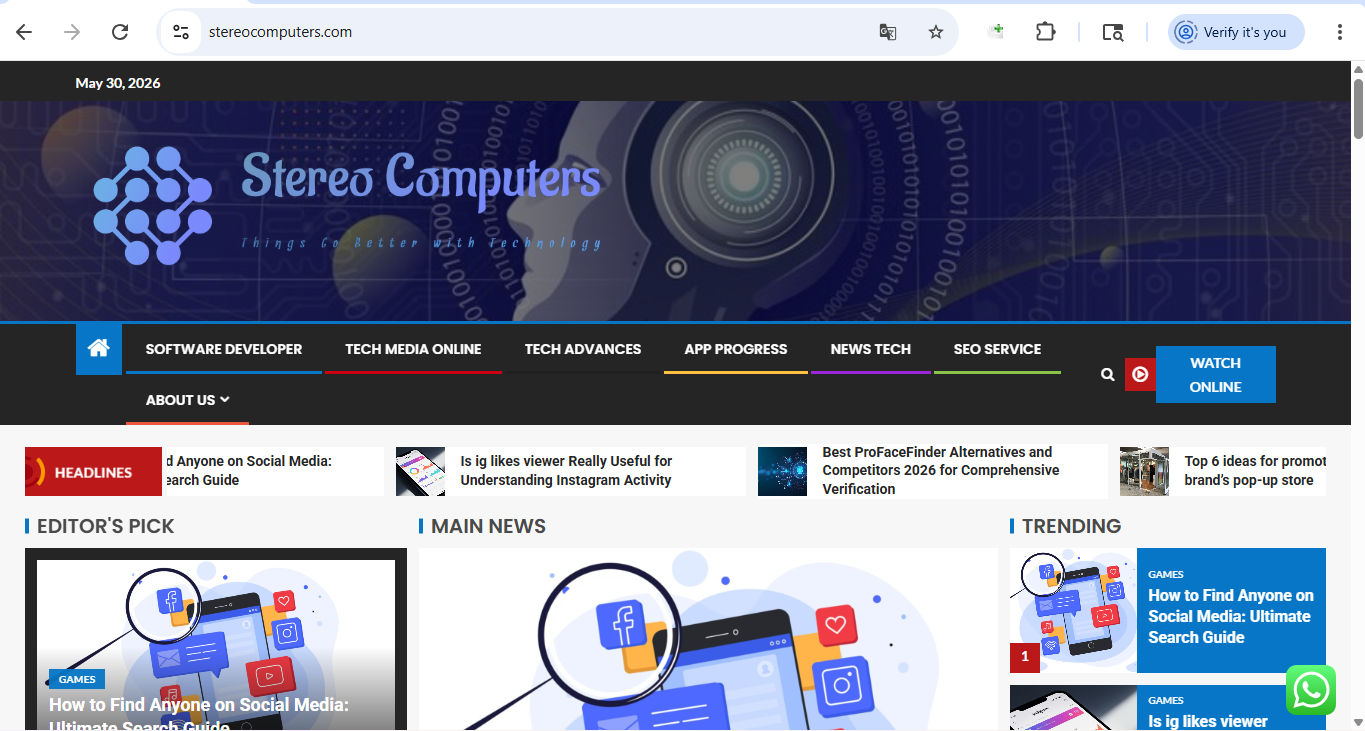Open the Software Developer menu item

[x=224, y=349]
